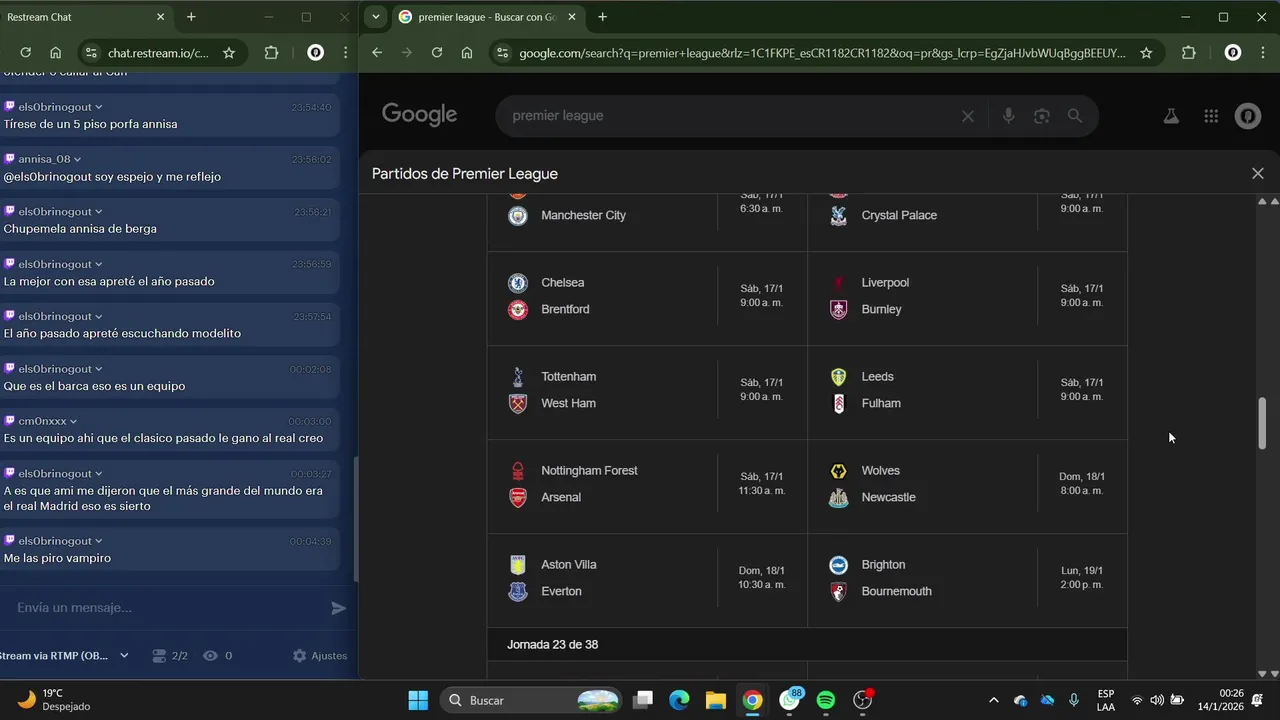Focus the 'Envía un mensaje...' field
The height and width of the screenshot is (720, 1280).
tap(165, 608)
